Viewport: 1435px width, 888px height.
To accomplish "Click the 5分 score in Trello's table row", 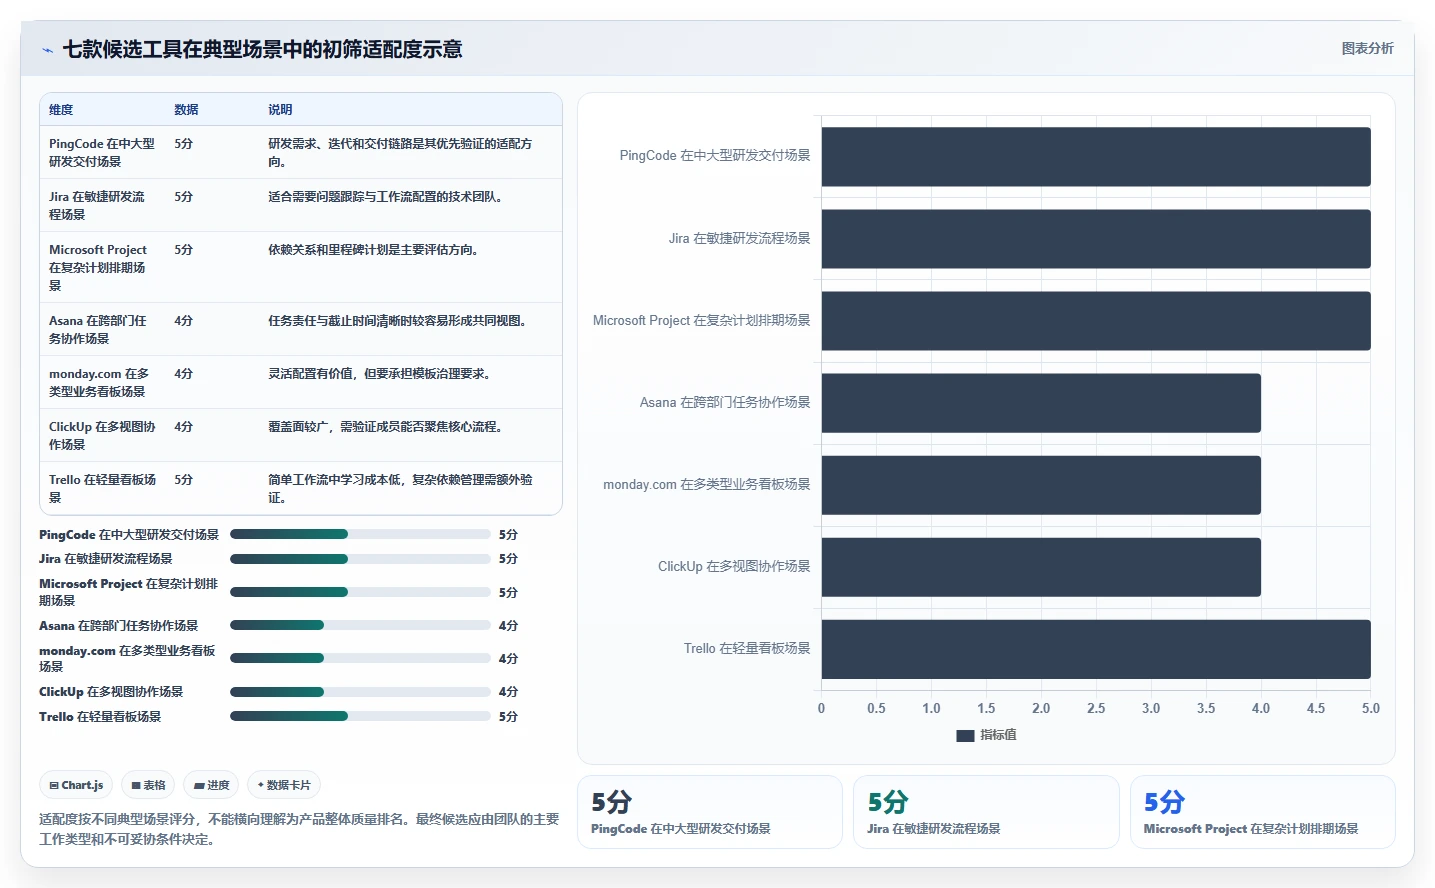I will point(183,480).
